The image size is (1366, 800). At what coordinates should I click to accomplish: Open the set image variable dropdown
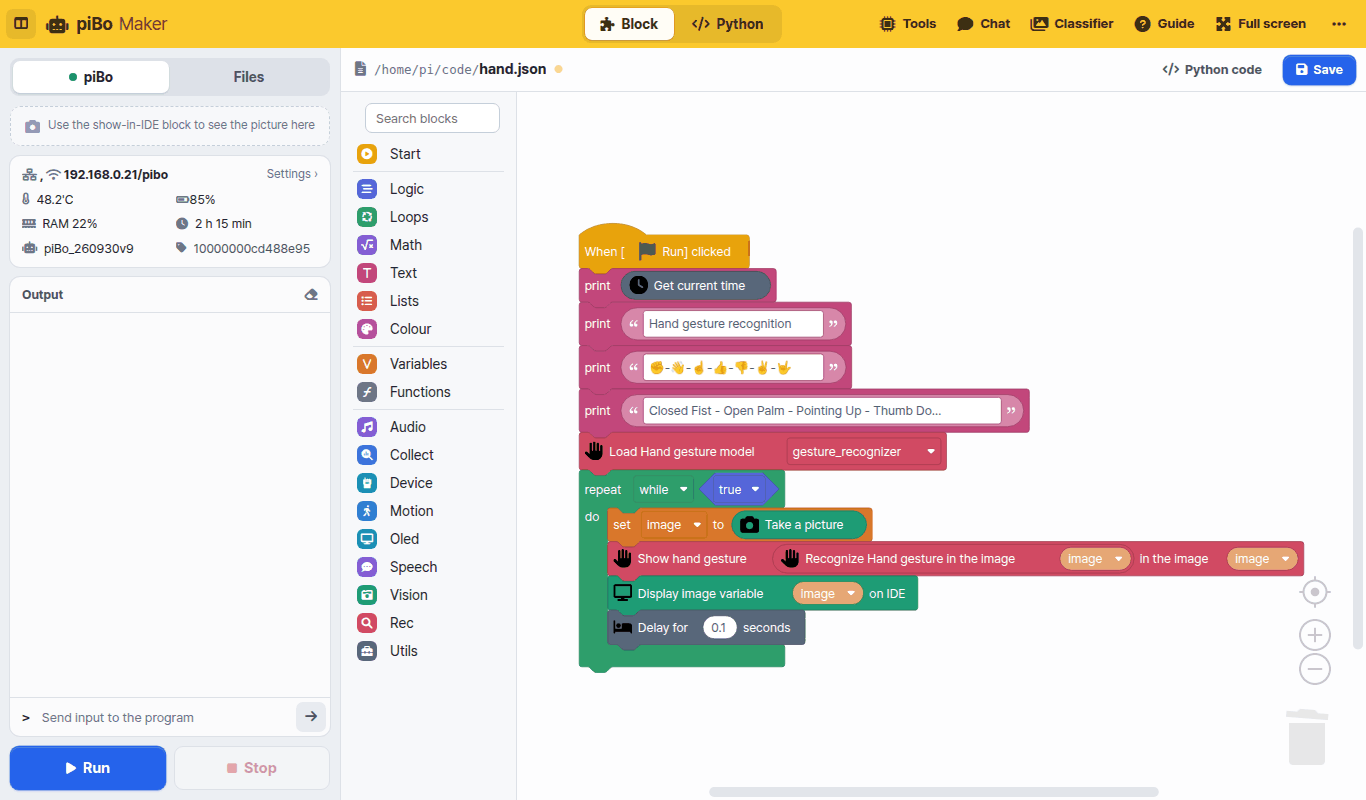coord(674,525)
